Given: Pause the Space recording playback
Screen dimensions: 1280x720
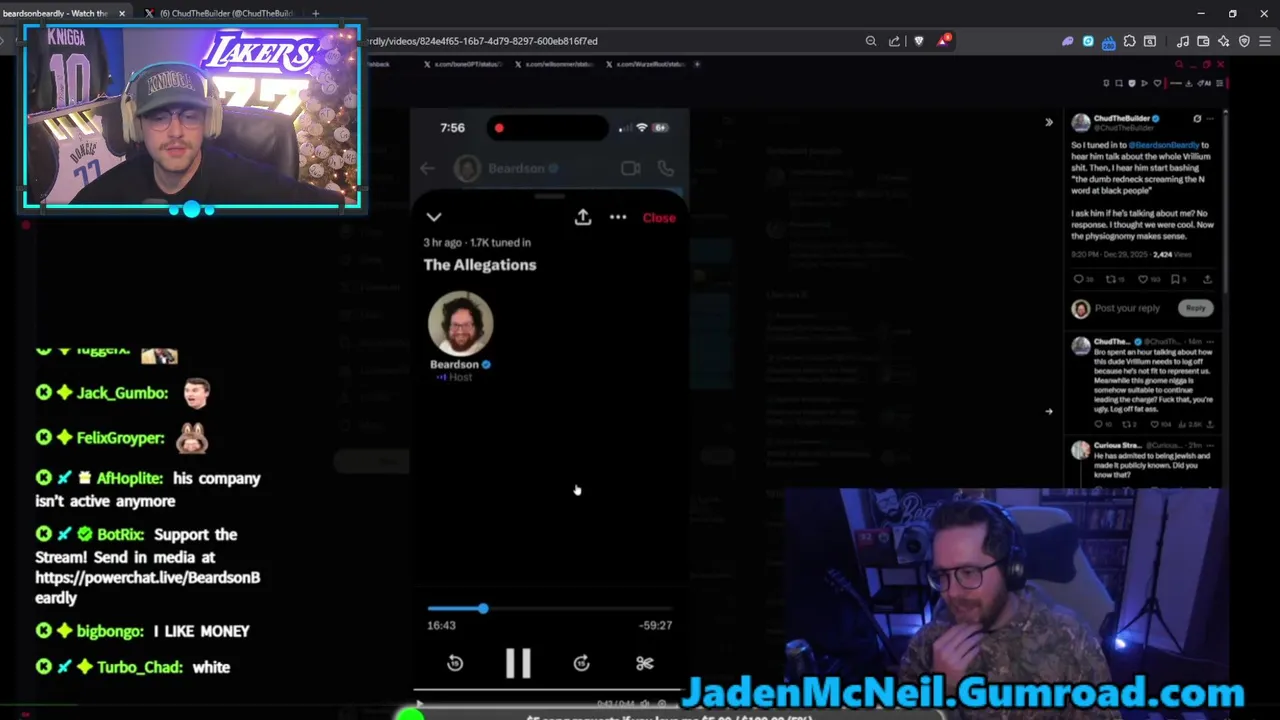Looking at the screenshot, I should pos(518,664).
